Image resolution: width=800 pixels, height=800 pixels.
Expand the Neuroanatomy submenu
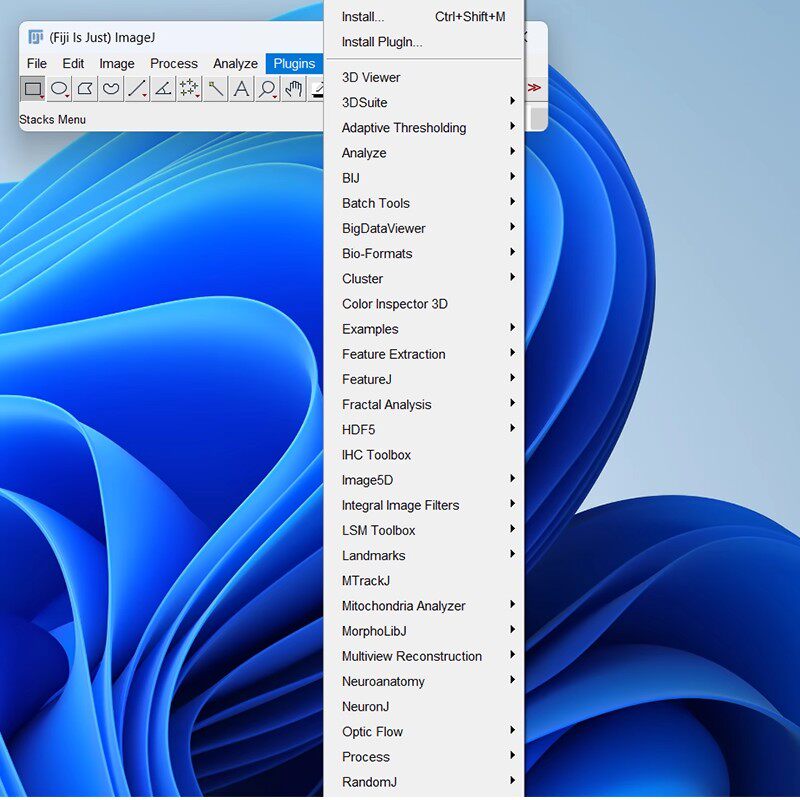coord(423,682)
